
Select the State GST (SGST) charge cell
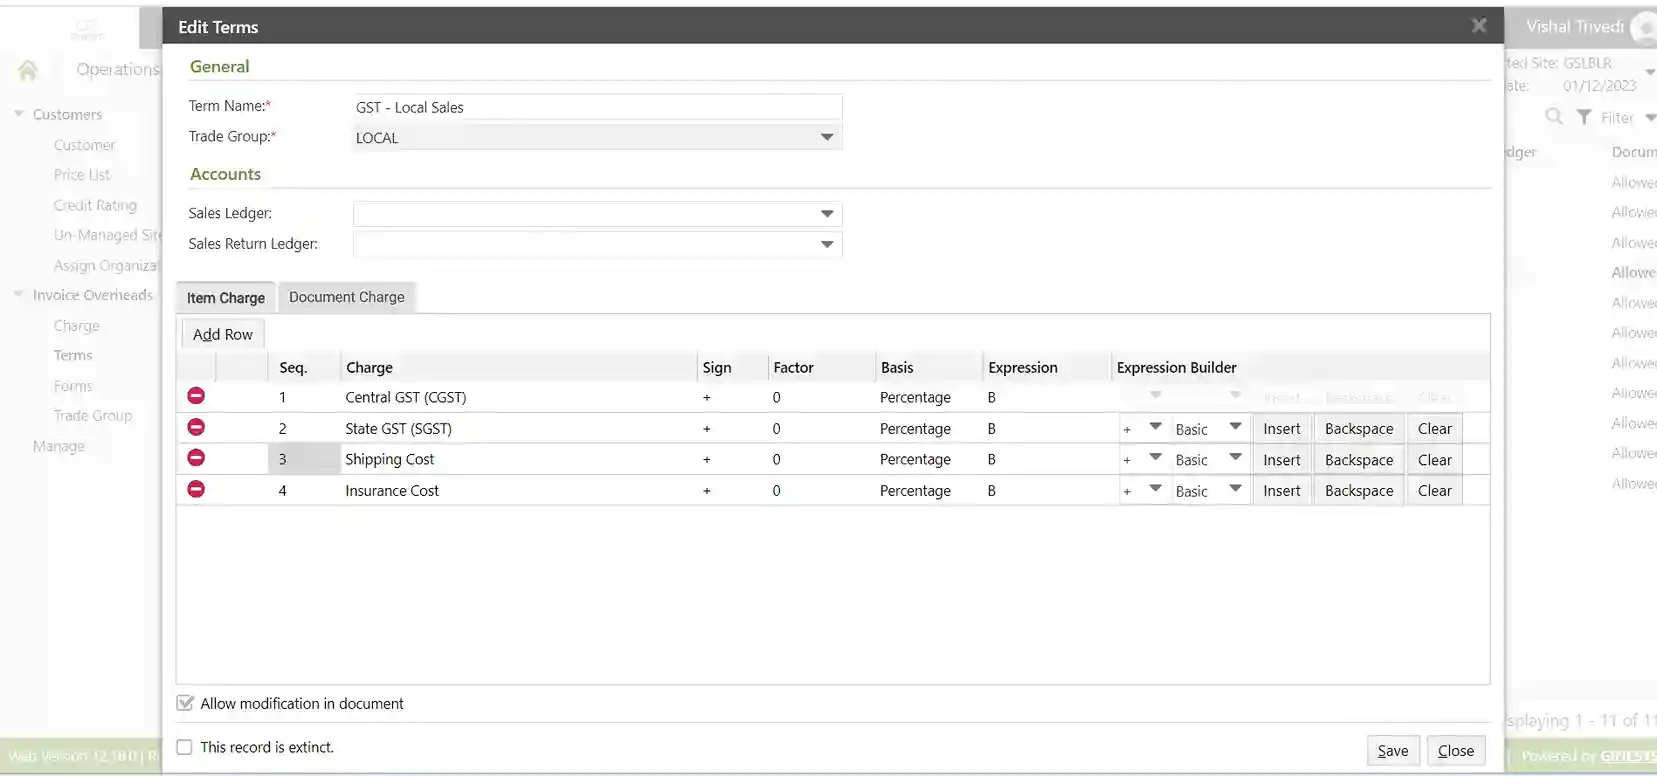click(518, 428)
